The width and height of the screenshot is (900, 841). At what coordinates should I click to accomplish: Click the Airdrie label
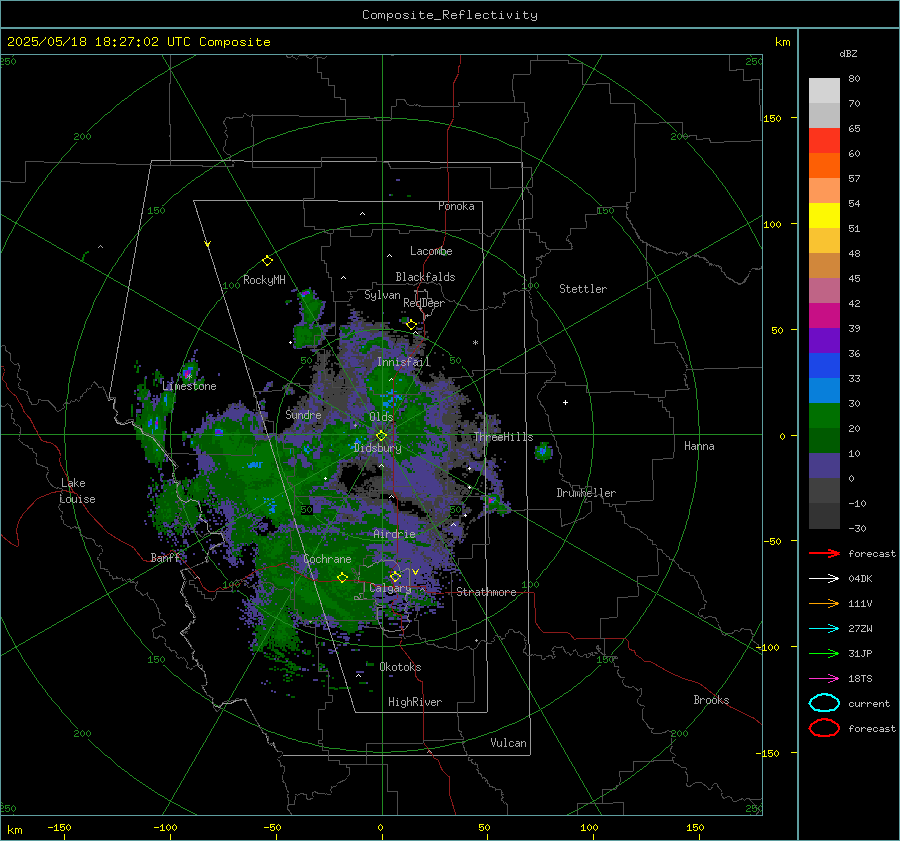[x=394, y=534]
